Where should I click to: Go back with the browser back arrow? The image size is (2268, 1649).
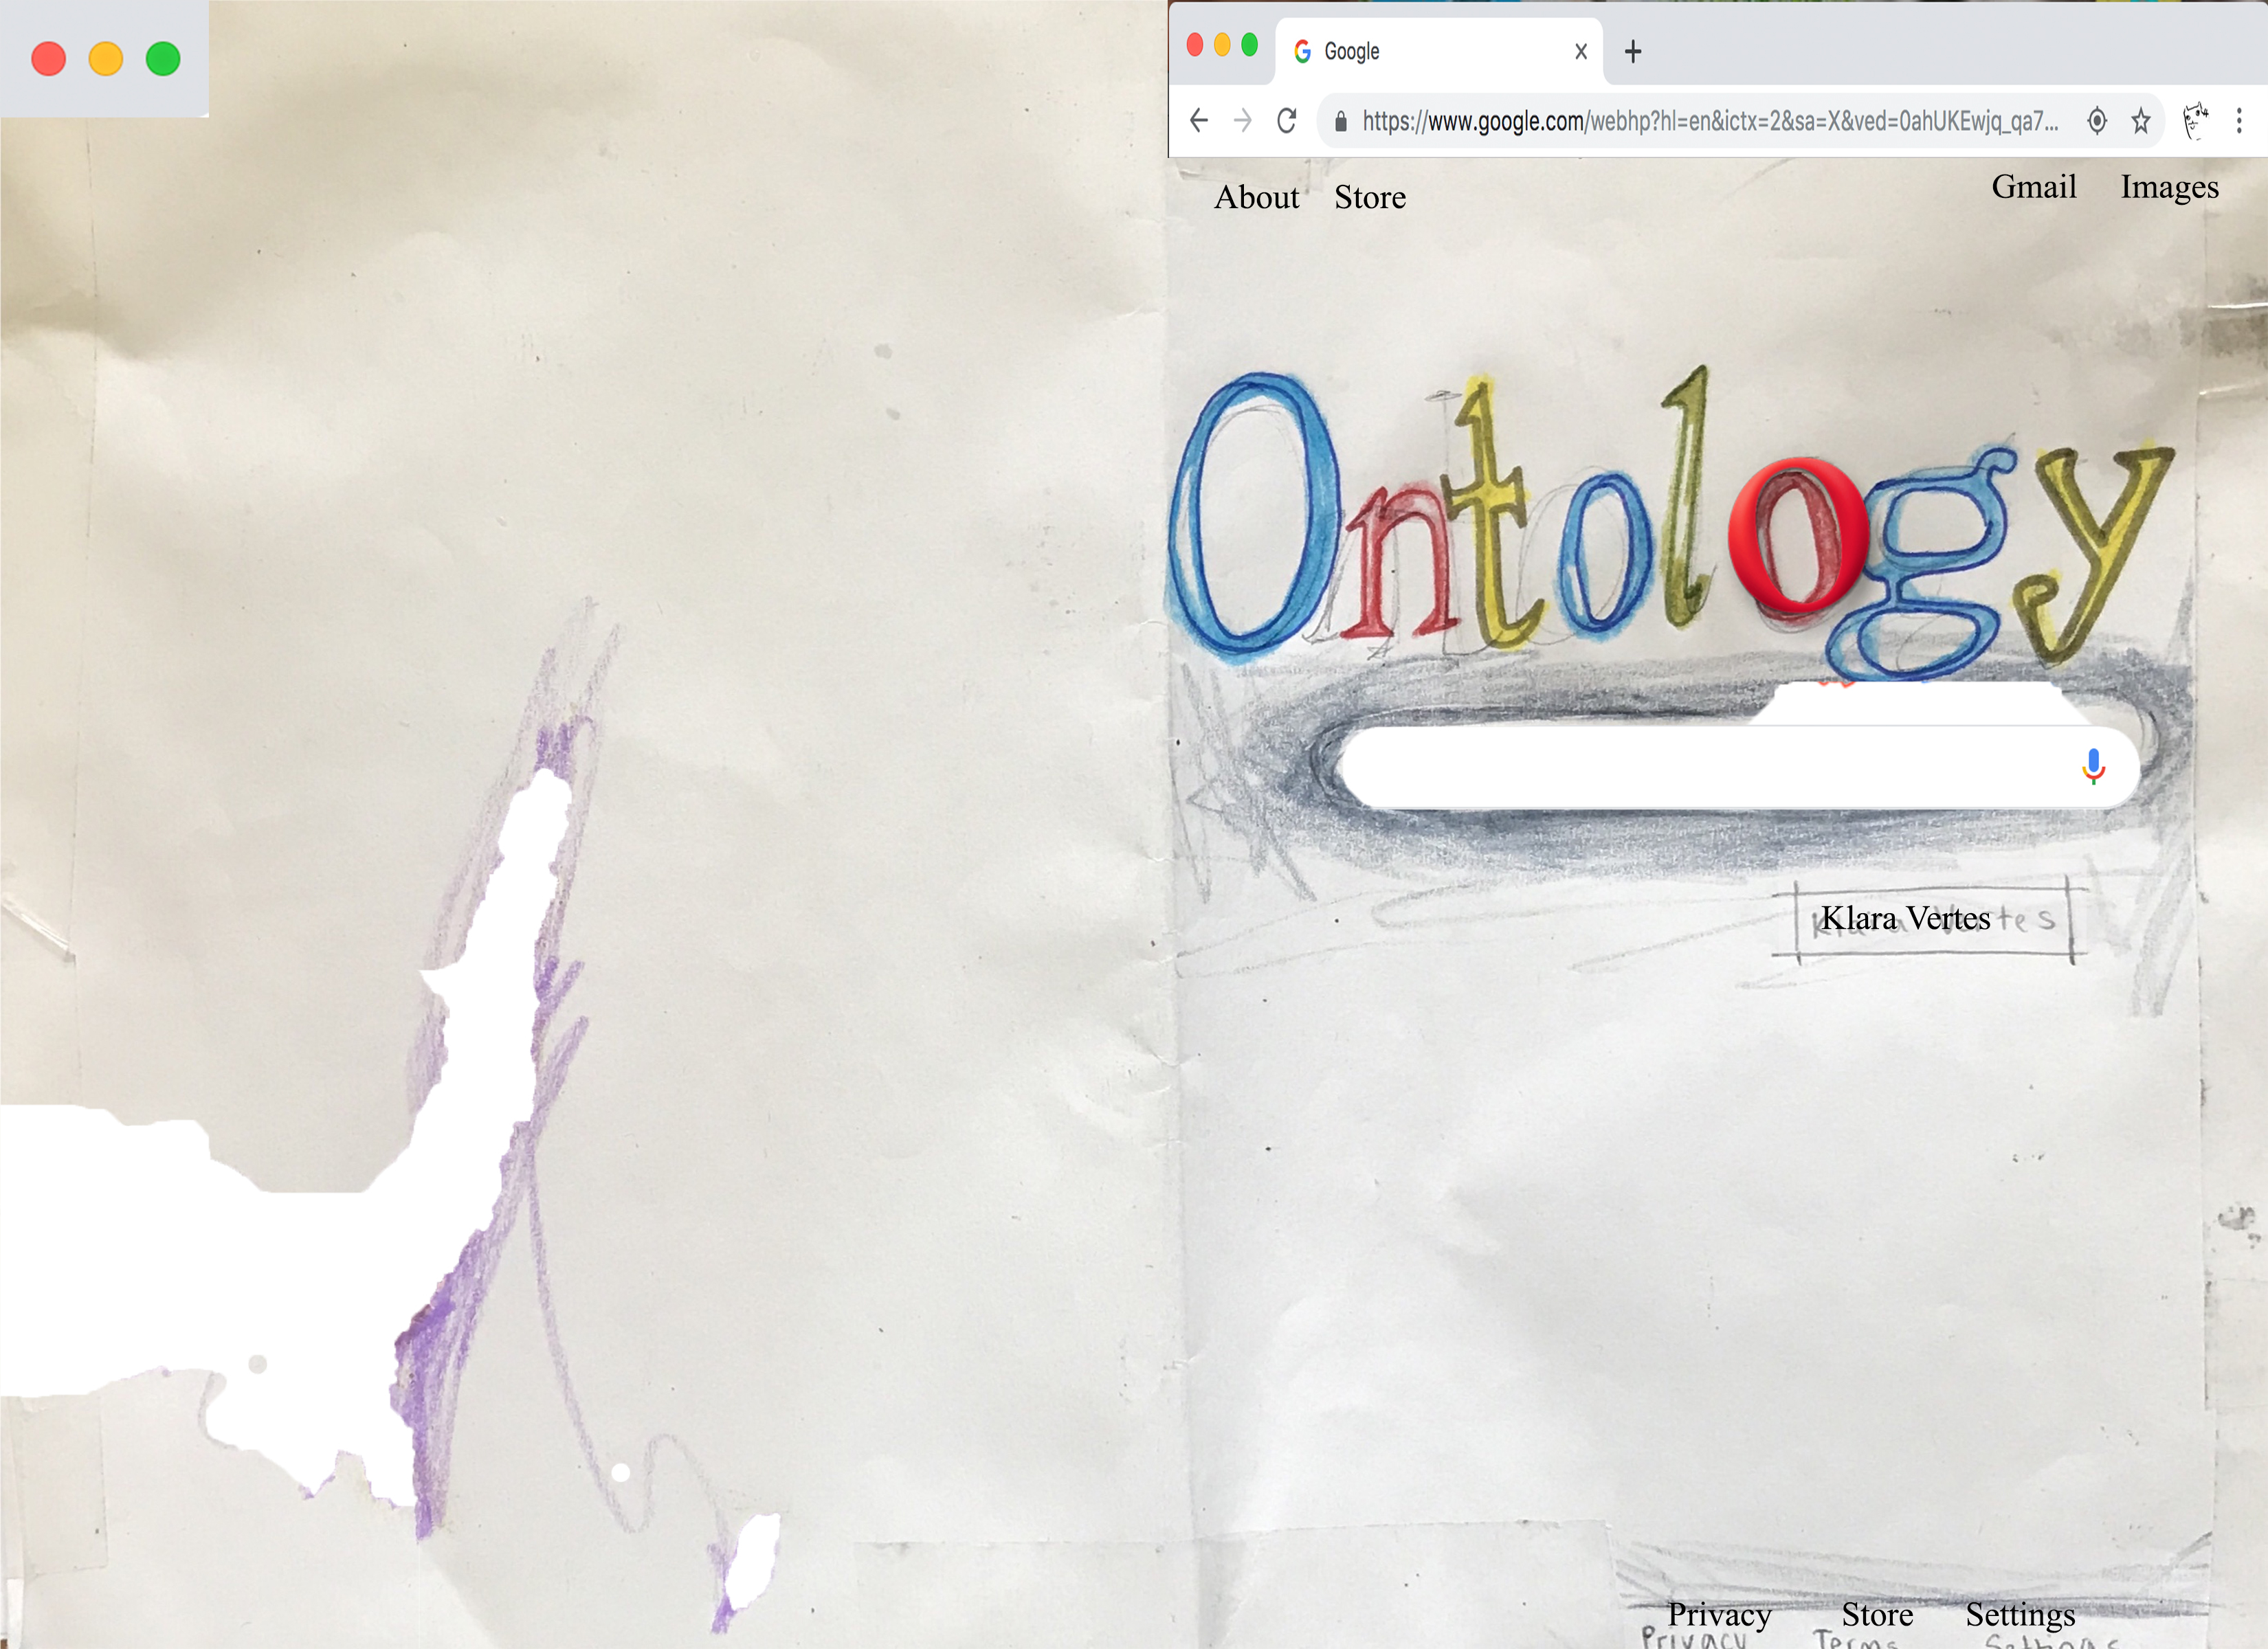(1198, 121)
